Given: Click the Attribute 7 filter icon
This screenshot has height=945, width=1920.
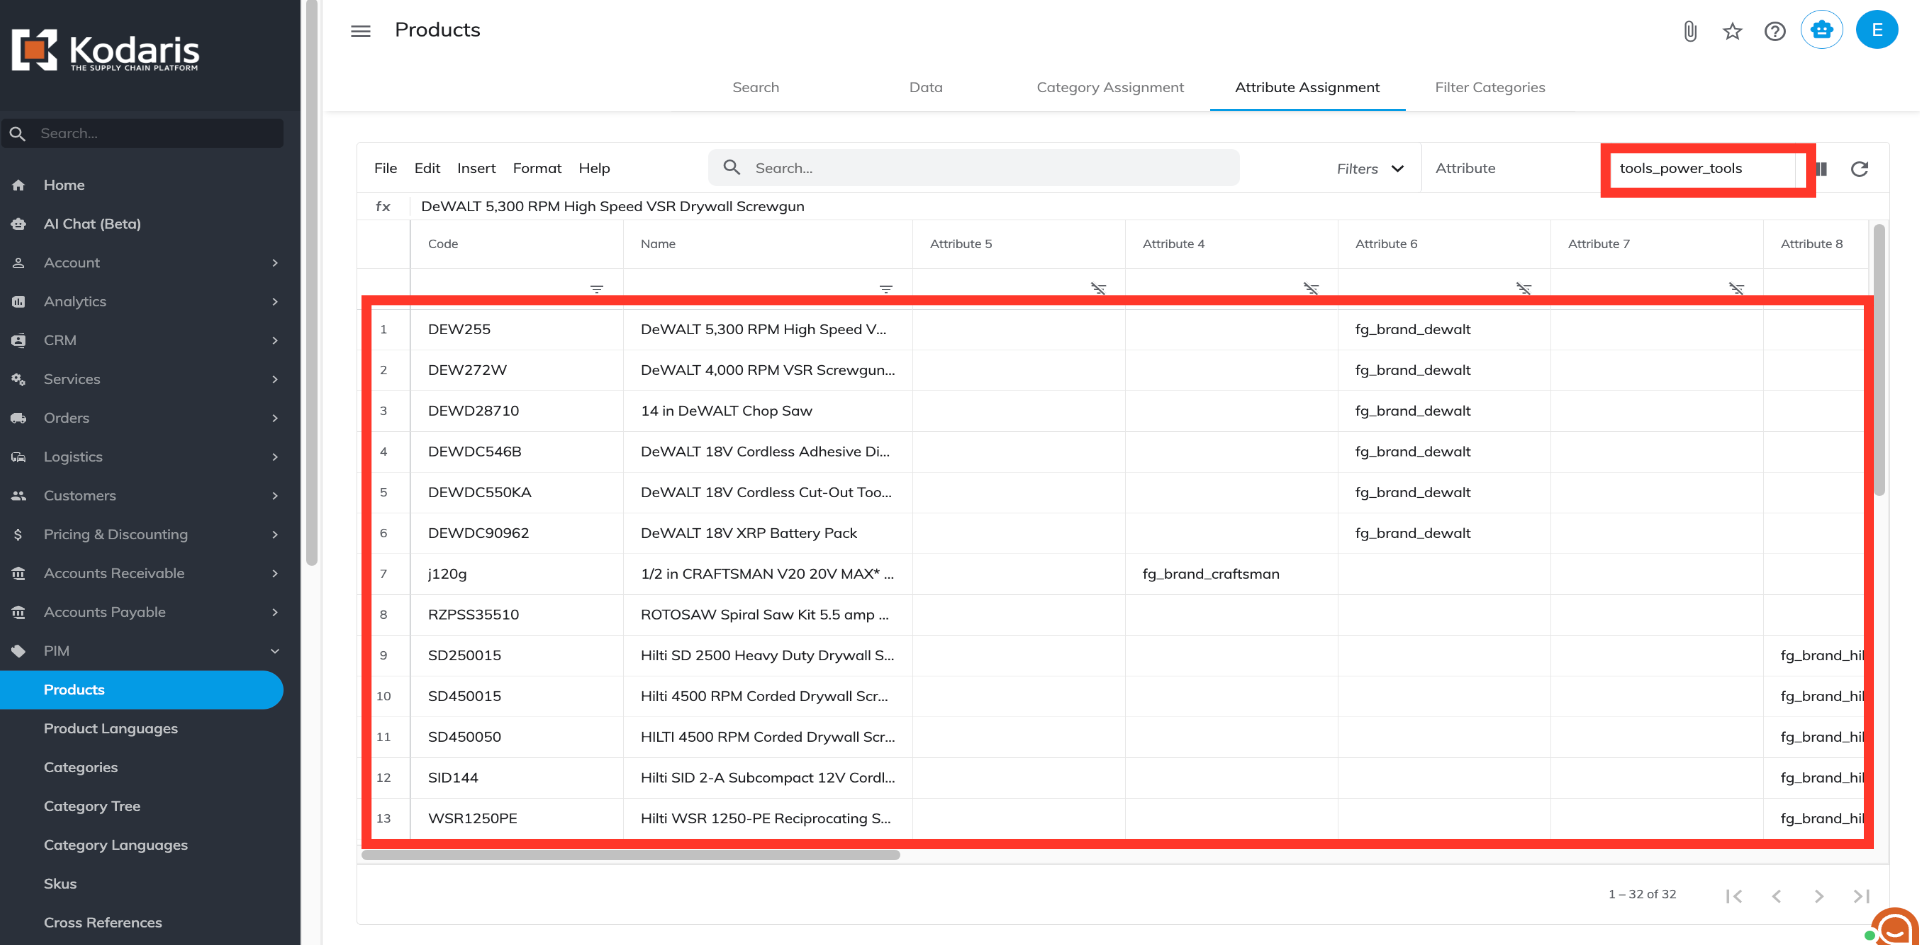Looking at the screenshot, I should pos(1737,289).
